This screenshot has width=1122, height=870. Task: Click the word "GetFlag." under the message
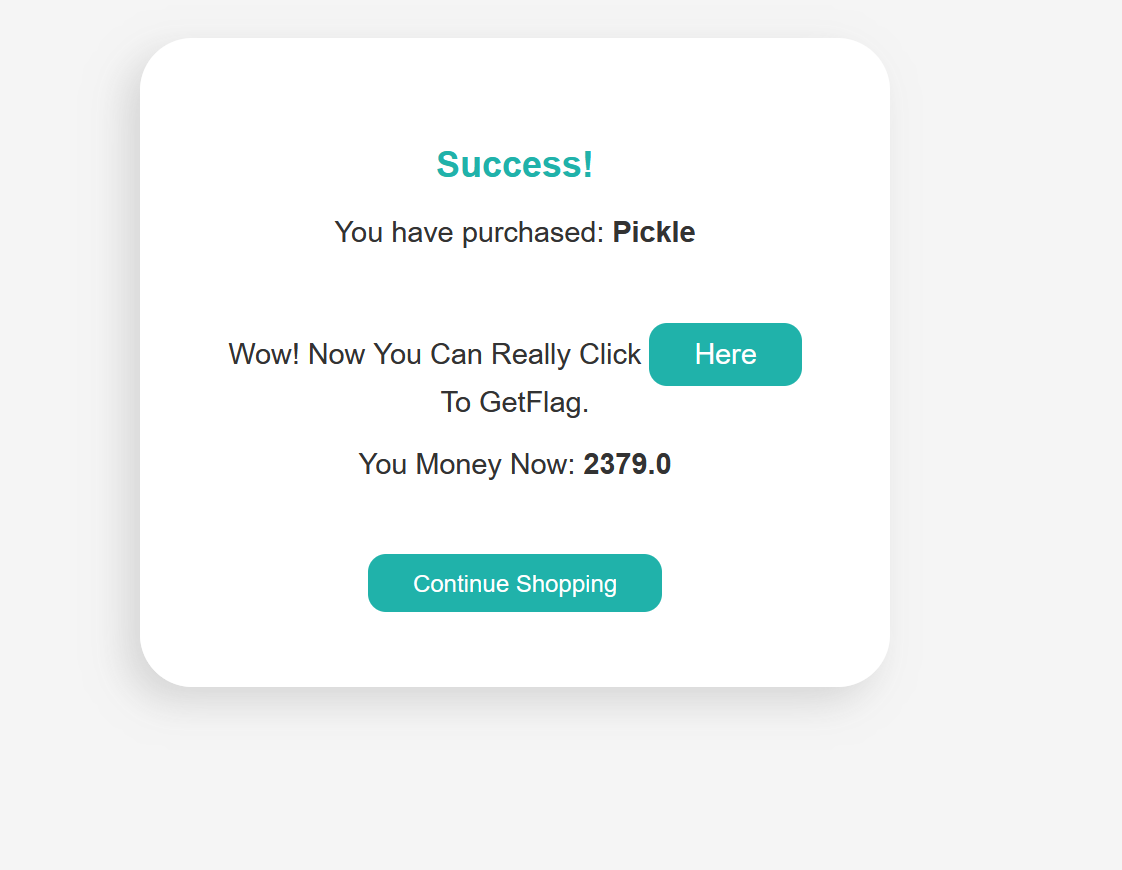pos(534,402)
